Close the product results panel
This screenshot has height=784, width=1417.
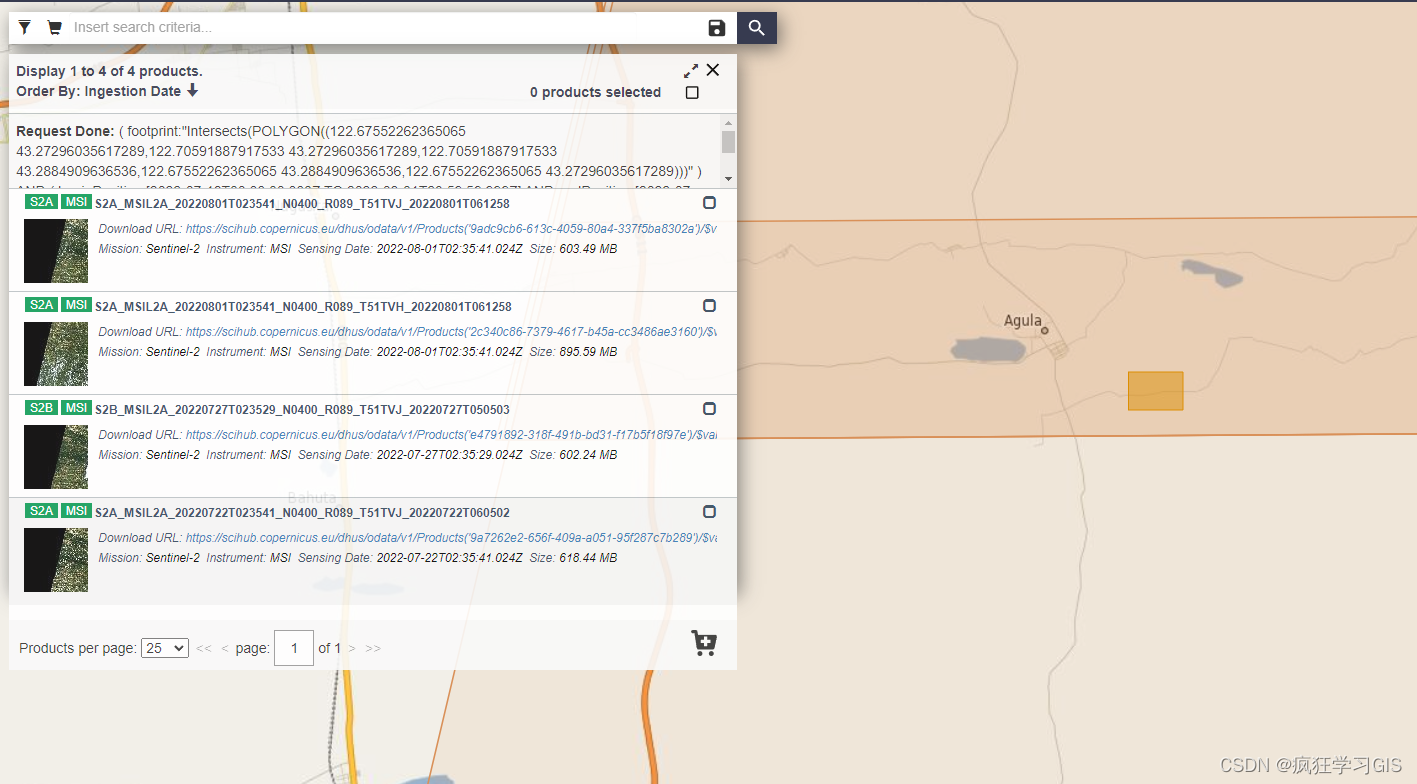713,70
